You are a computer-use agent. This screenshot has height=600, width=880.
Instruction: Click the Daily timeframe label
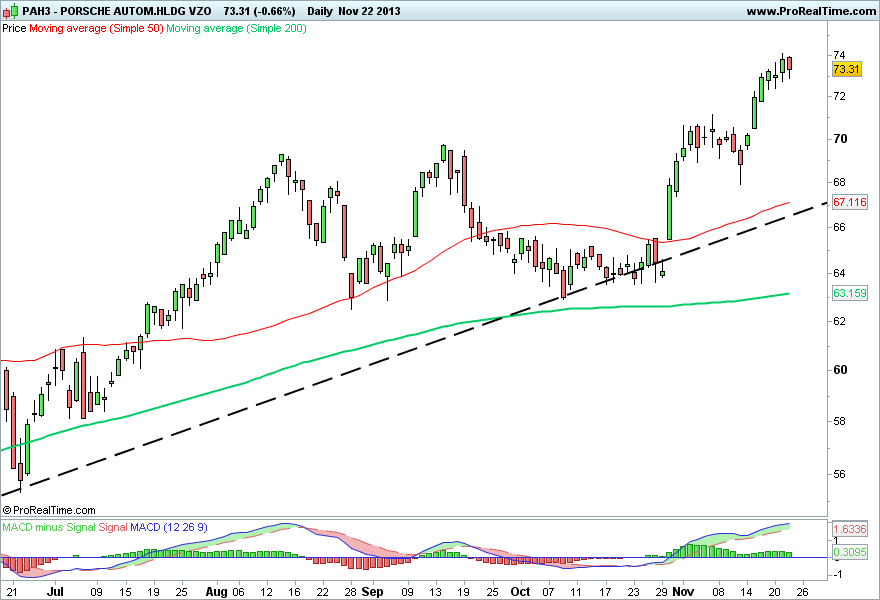[x=320, y=11]
